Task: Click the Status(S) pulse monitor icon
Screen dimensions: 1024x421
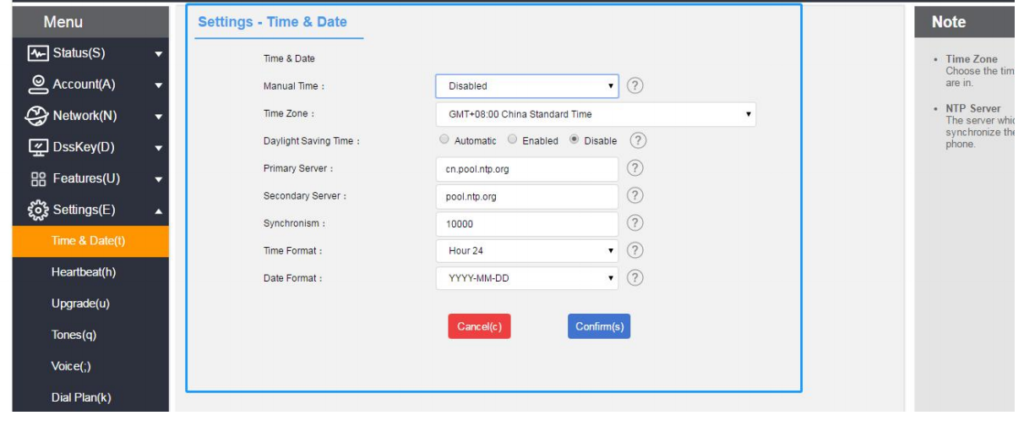Action: (38, 53)
